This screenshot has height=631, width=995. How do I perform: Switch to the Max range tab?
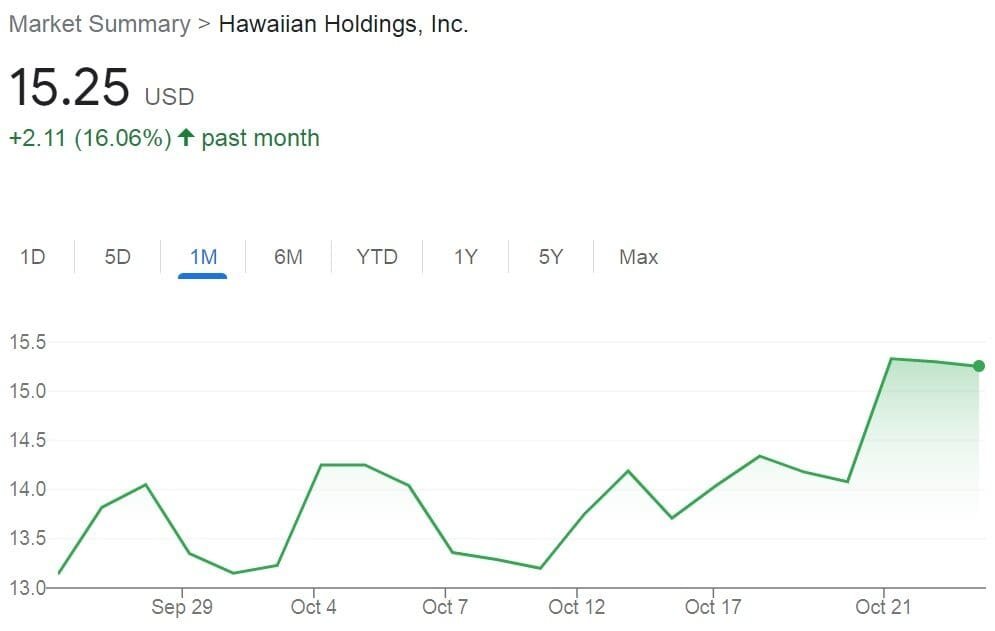(x=638, y=257)
